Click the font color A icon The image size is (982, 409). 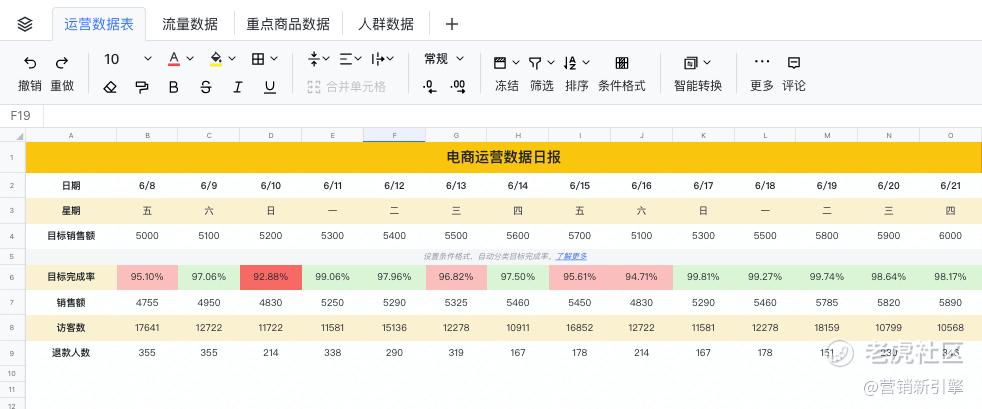click(174, 59)
